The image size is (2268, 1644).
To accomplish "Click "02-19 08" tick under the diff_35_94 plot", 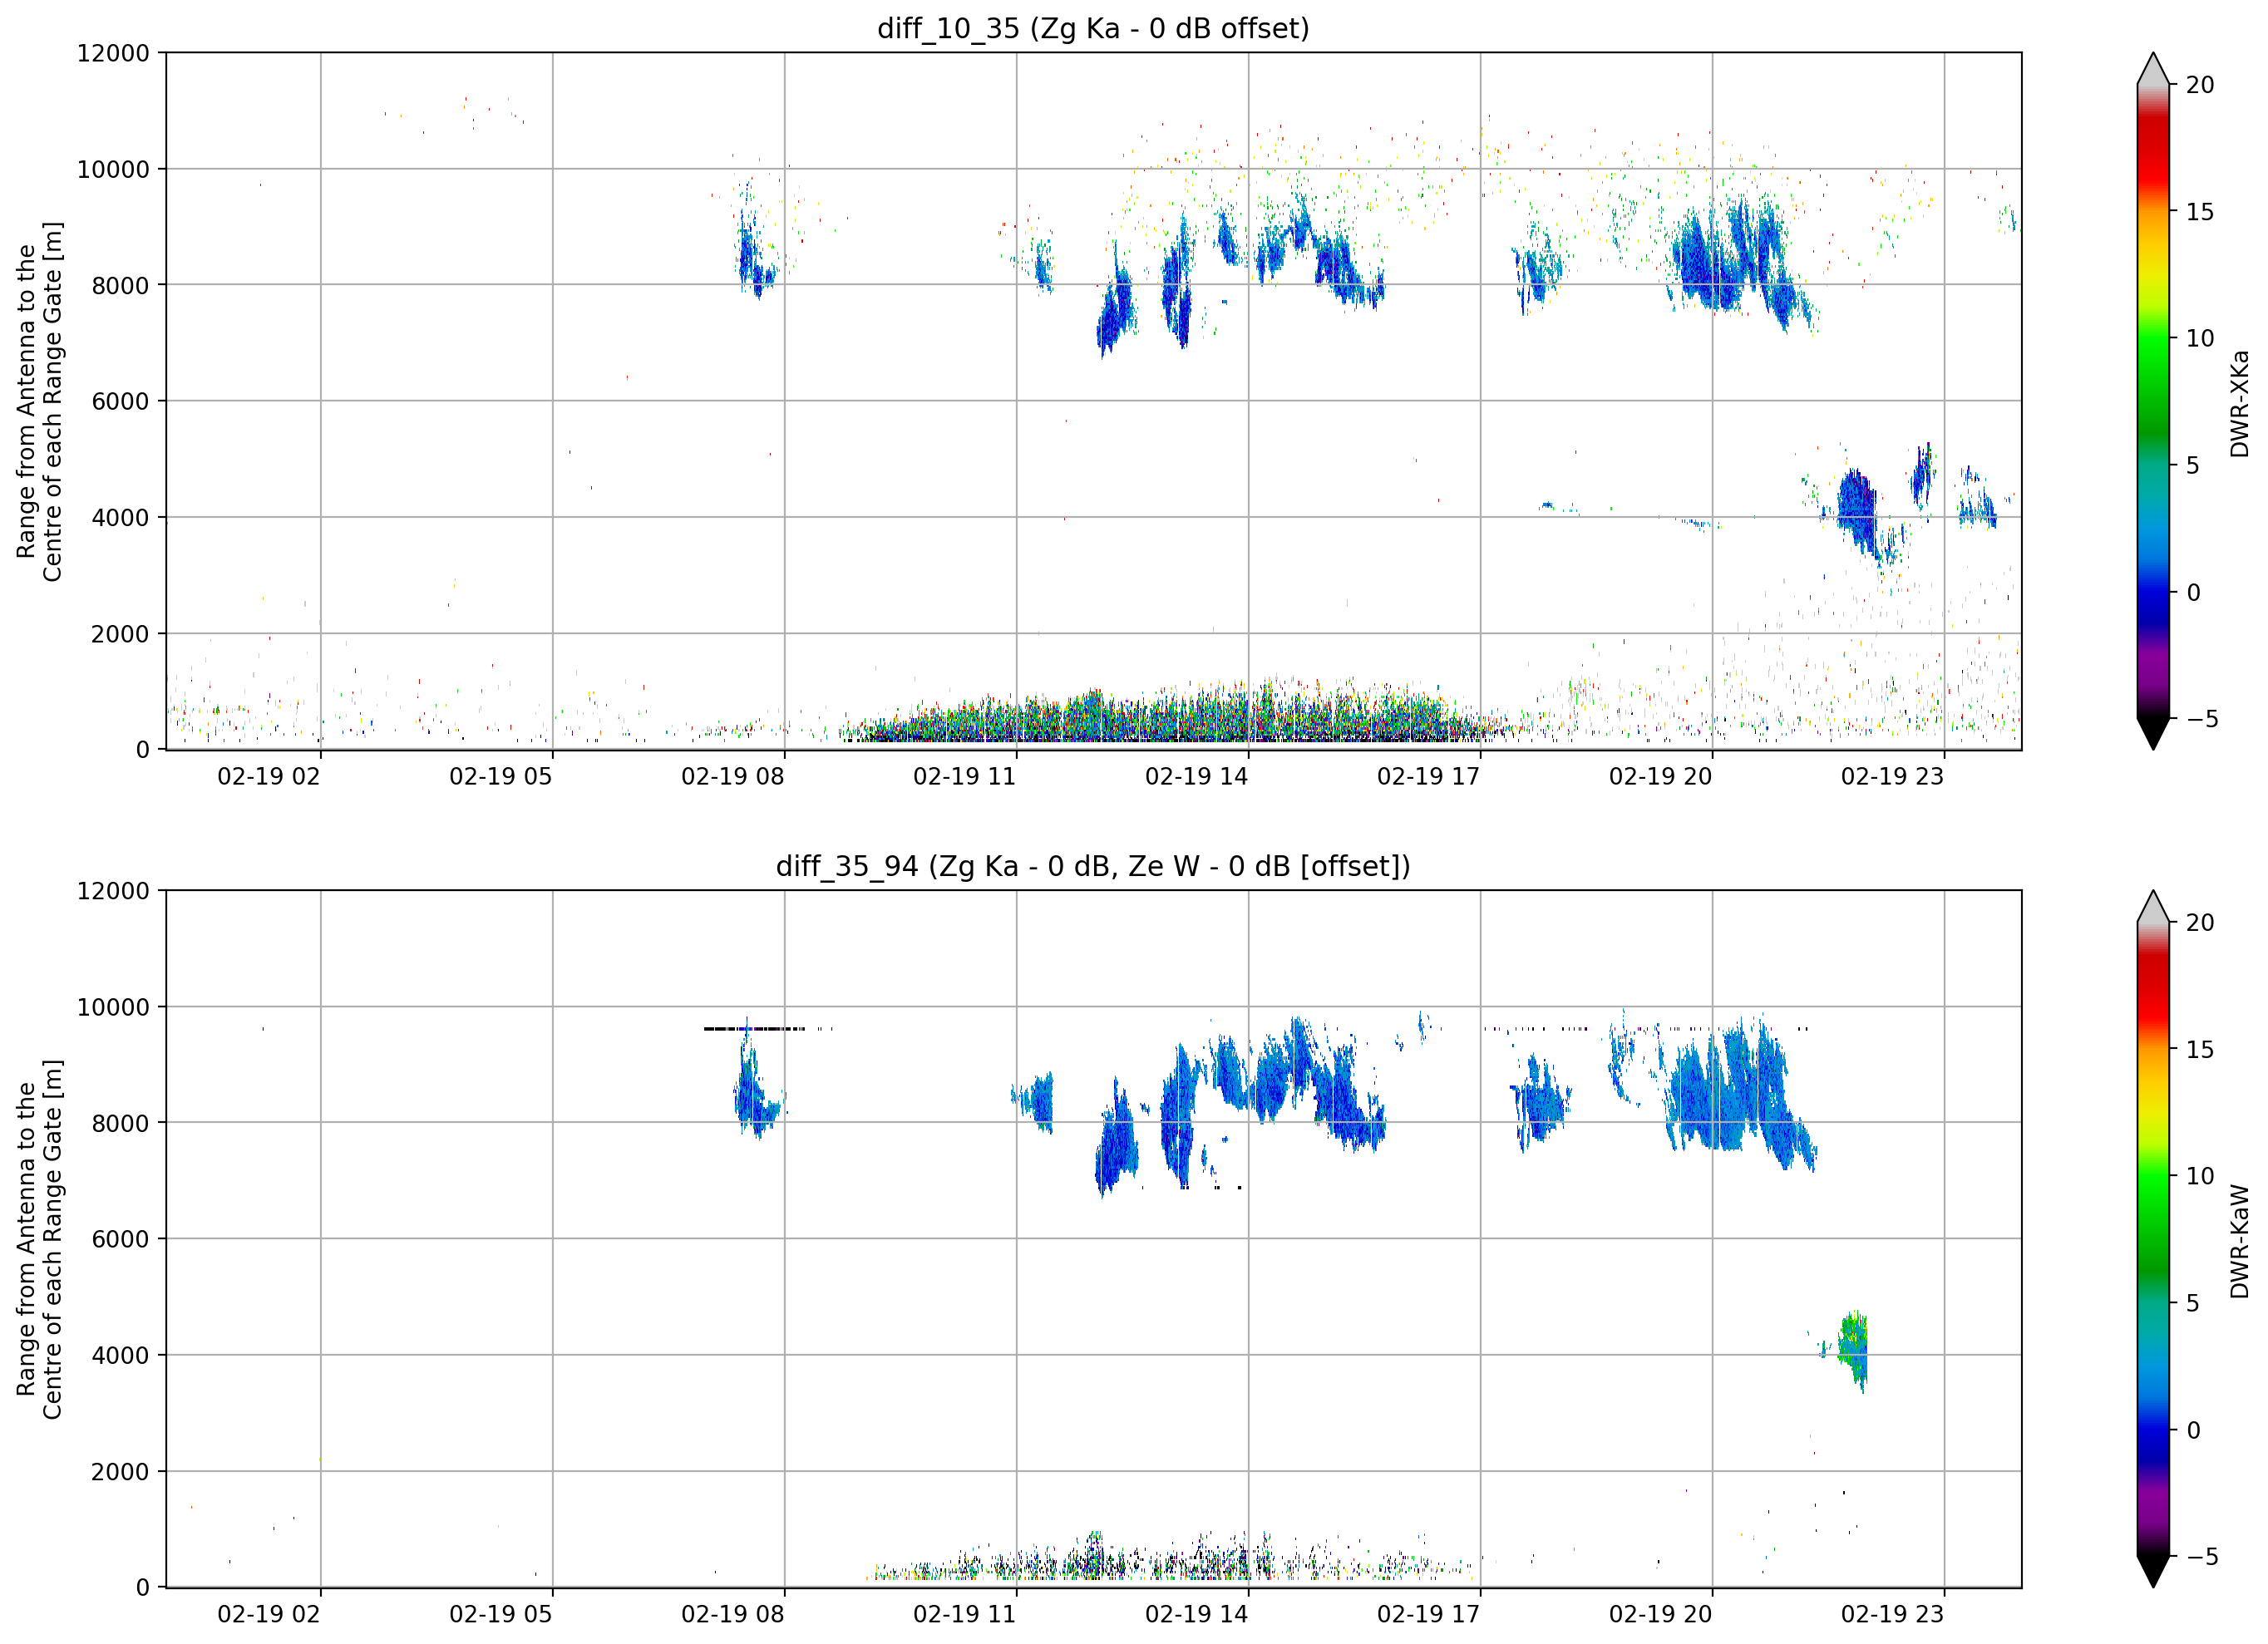I will (733, 1615).
